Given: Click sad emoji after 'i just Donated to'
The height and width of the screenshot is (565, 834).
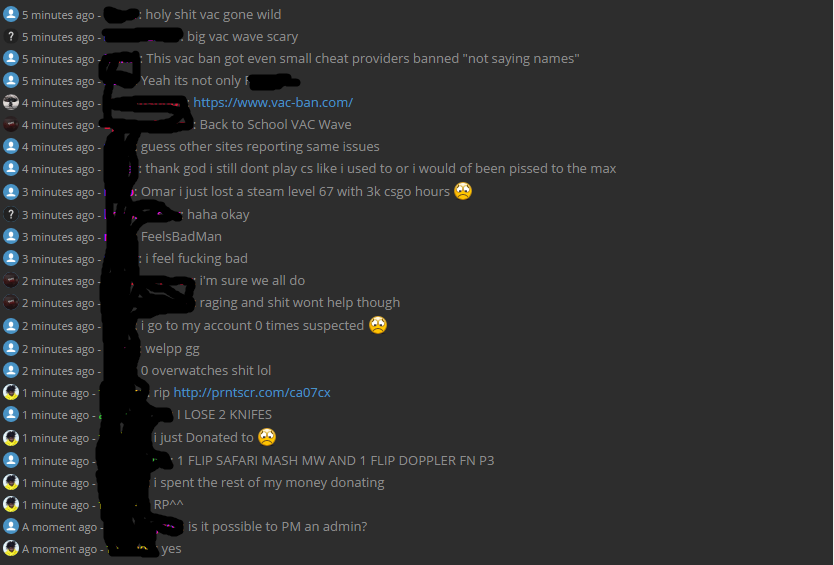Looking at the screenshot, I should point(267,437).
